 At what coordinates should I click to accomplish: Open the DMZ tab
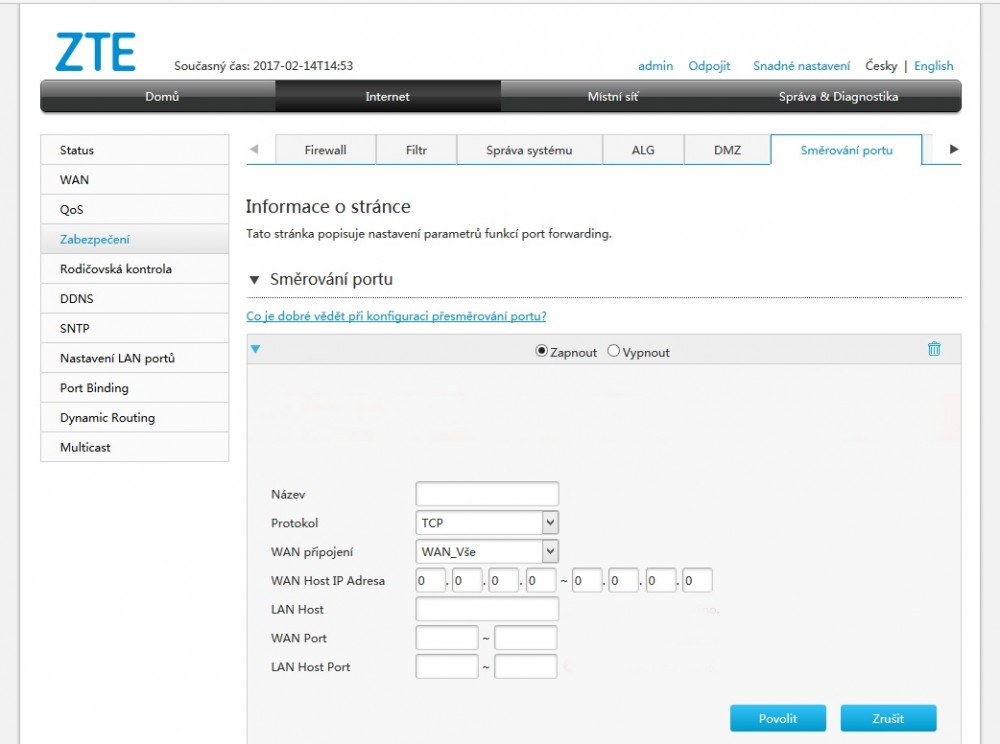coord(727,150)
